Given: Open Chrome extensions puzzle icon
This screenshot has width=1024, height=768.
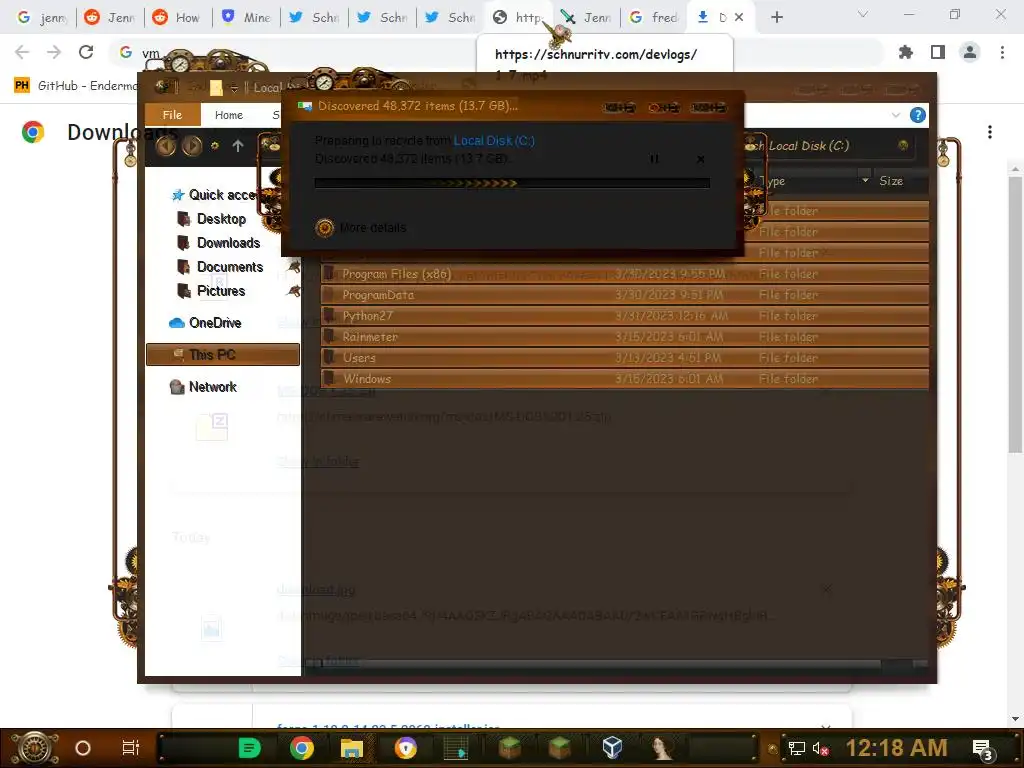Looking at the screenshot, I should pos(906,52).
